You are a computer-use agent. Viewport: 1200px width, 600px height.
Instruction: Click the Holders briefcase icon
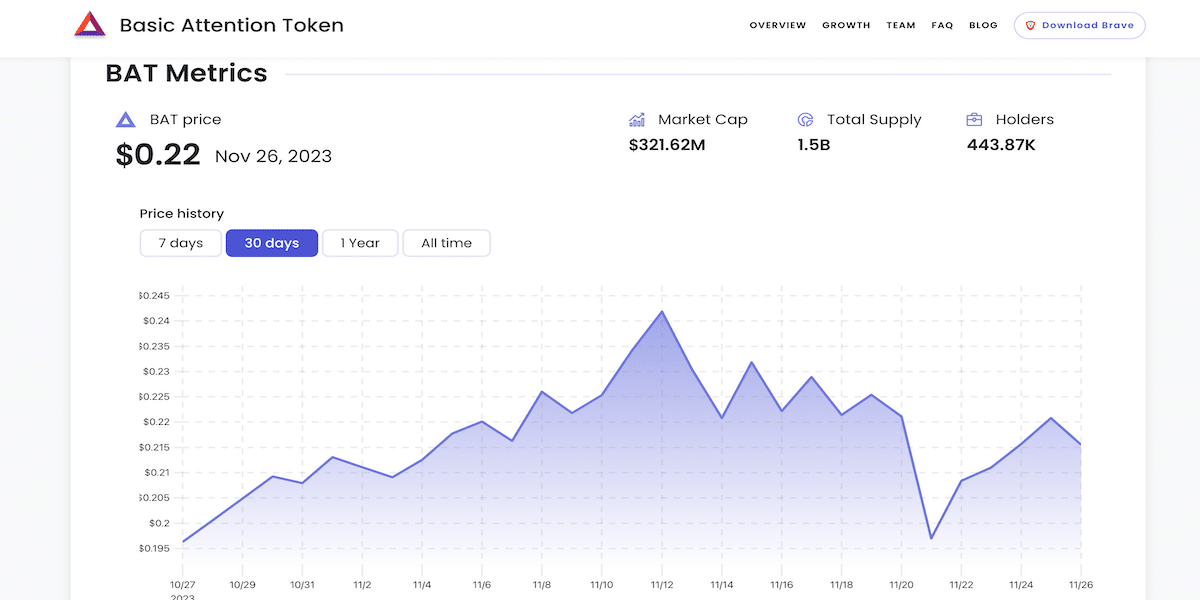point(974,120)
